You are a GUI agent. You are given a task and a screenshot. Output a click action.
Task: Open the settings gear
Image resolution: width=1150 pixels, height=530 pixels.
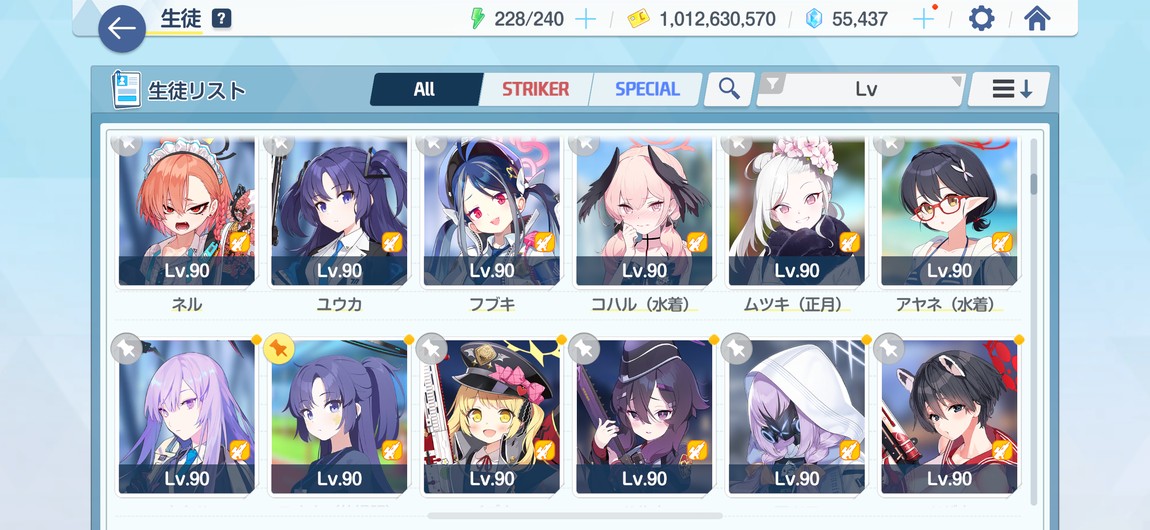coord(981,18)
